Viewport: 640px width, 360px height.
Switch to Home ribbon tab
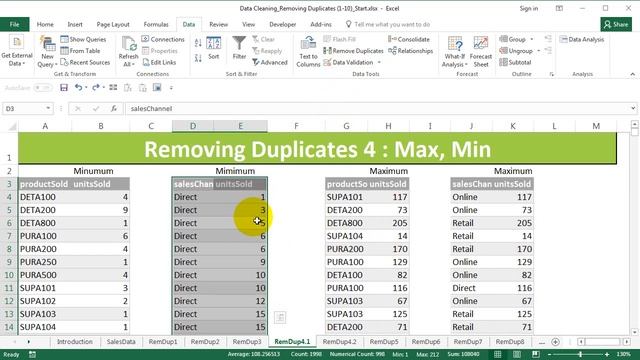[45, 24]
